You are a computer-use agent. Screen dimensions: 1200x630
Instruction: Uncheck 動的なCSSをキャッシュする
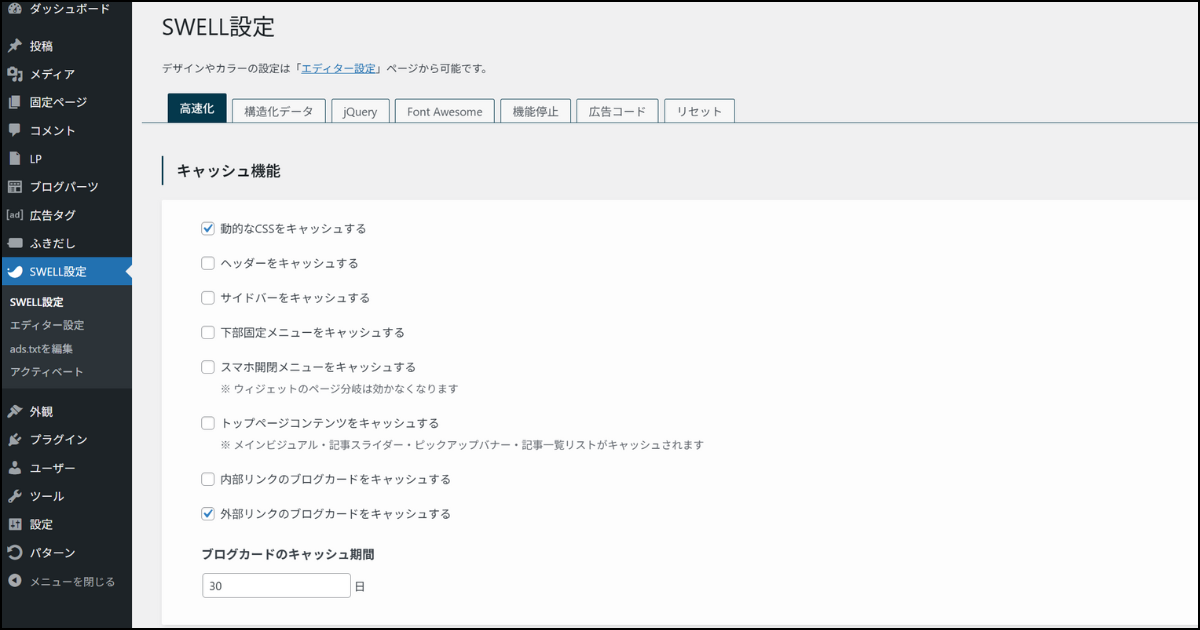point(208,228)
